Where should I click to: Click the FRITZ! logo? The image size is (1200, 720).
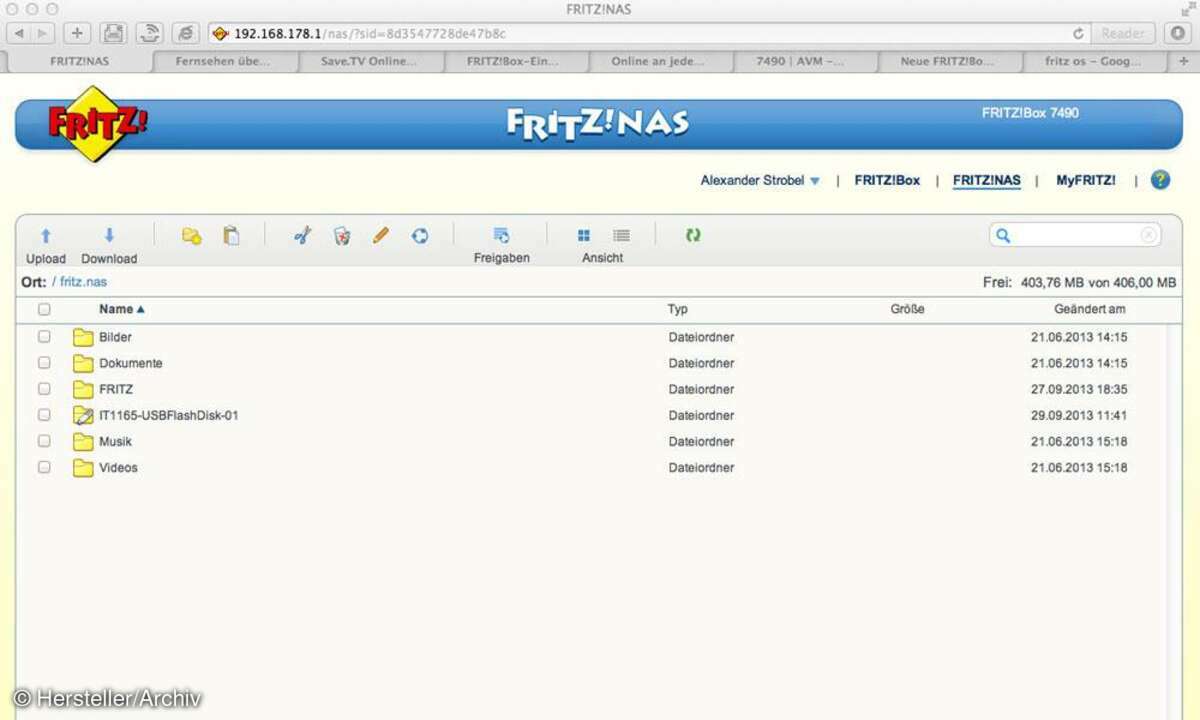point(97,124)
